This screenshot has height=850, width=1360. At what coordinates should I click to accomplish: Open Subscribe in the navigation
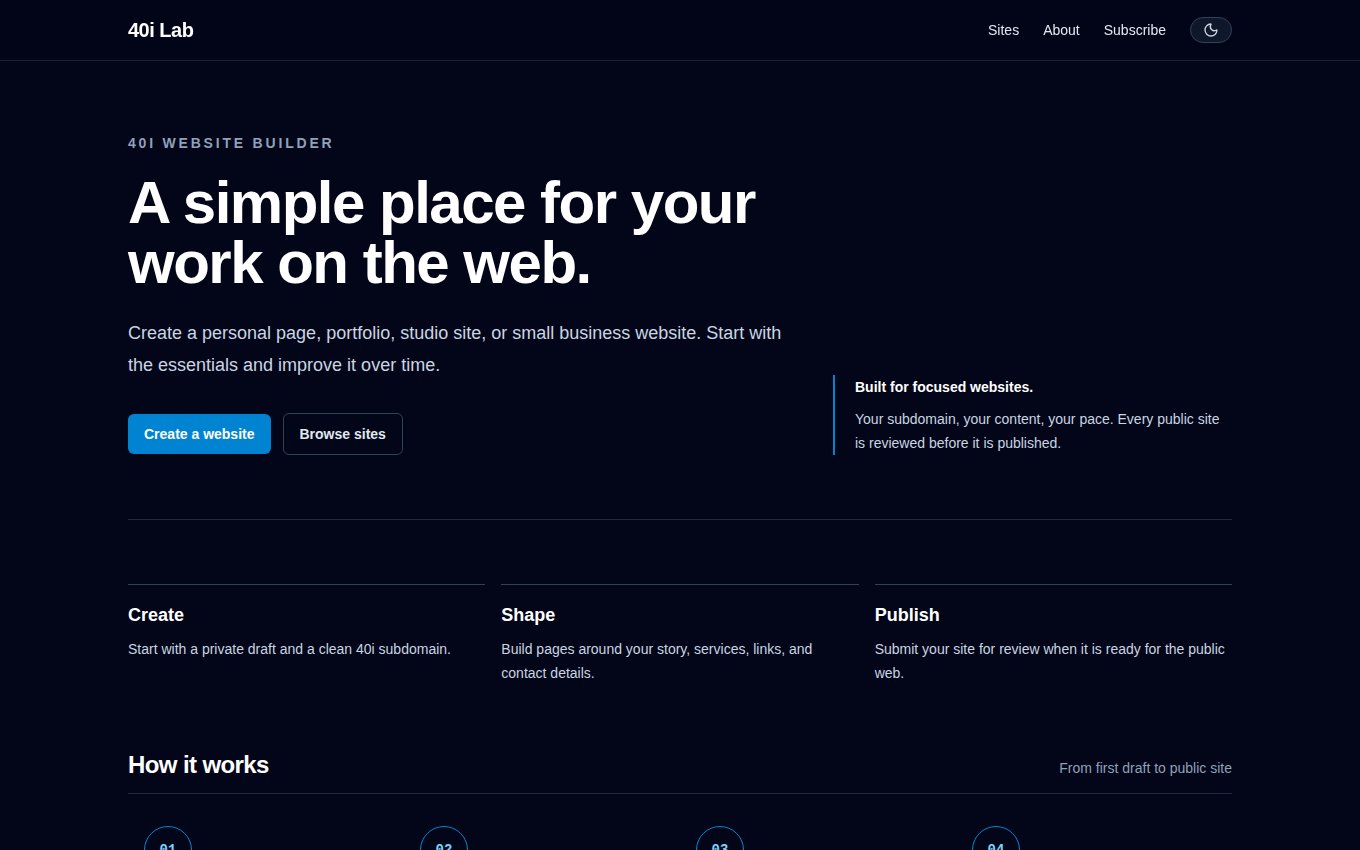[1134, 30]
